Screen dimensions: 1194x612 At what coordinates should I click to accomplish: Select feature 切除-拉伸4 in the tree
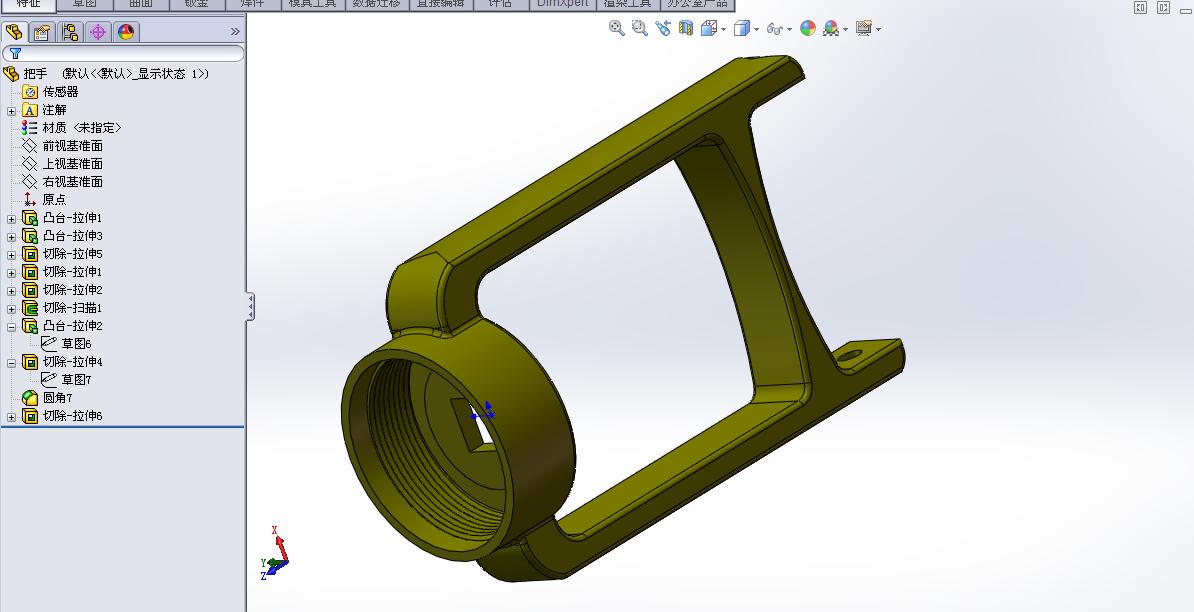point(72,362)
